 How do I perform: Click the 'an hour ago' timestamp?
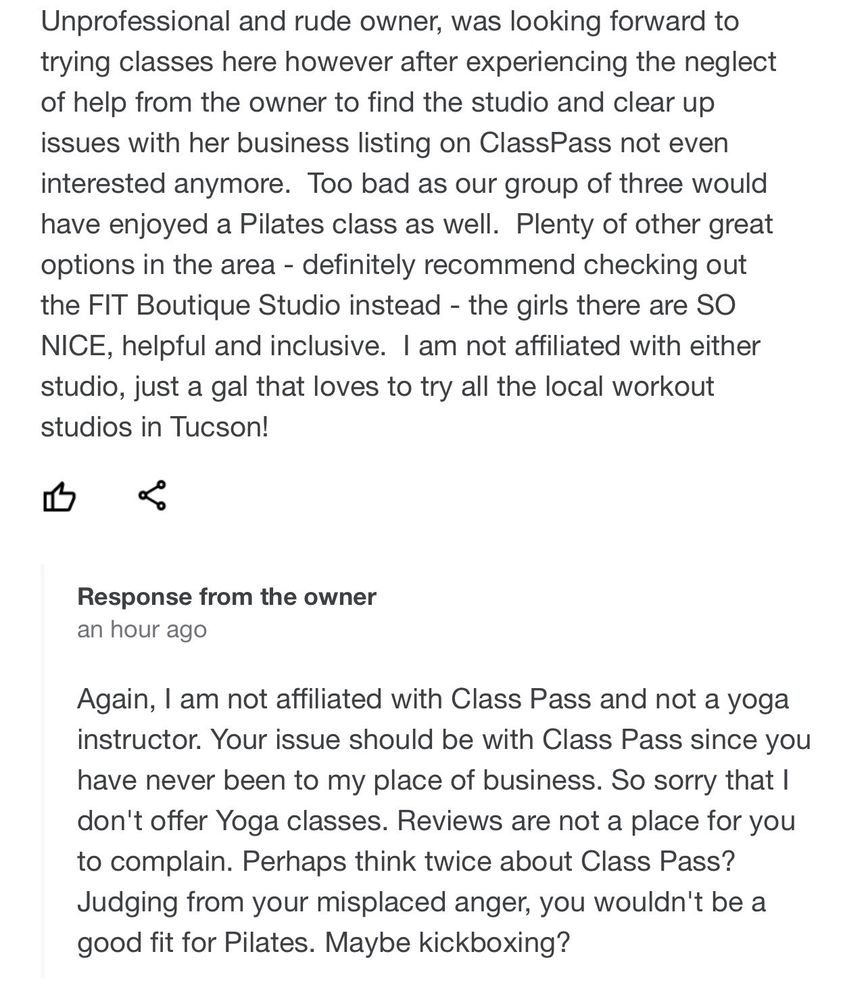[x=142, y=630]
